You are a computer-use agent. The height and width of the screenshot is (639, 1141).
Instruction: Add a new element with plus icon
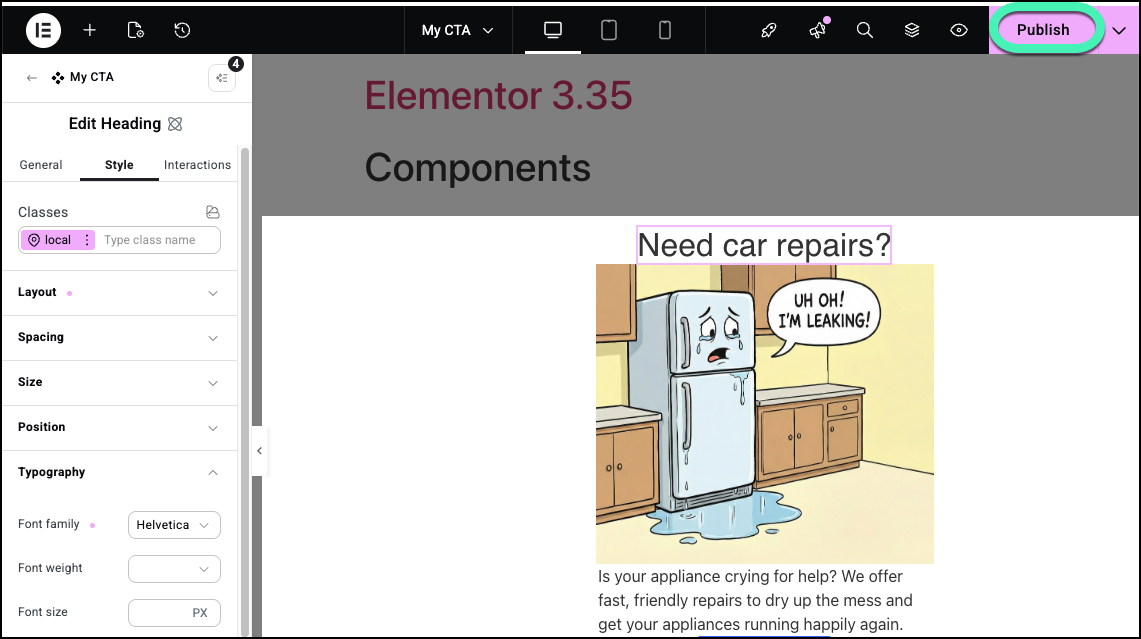click(90, 30)
